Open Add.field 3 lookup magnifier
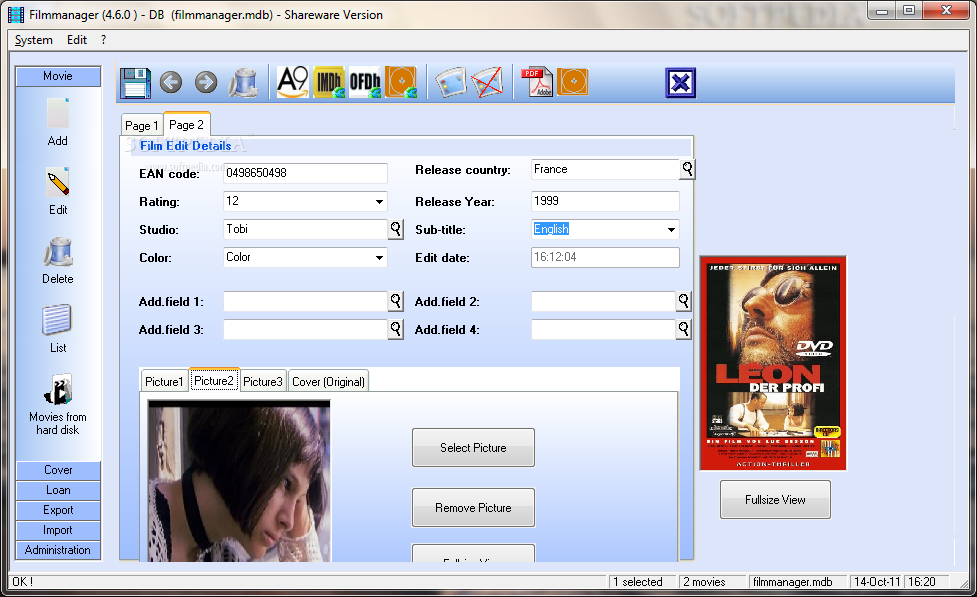 (x=396, y=328)
